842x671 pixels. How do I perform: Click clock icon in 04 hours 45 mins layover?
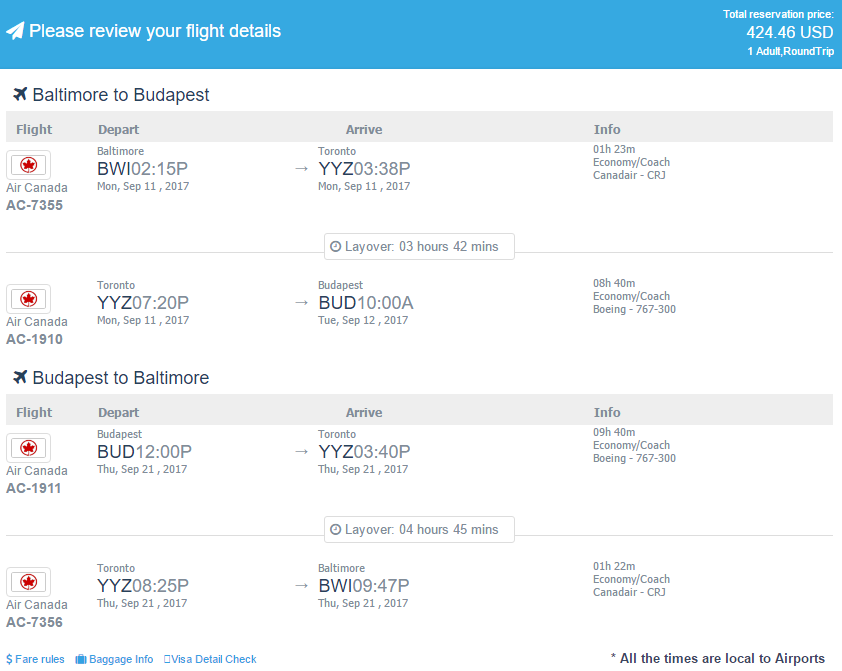click(x=336, y=529)
